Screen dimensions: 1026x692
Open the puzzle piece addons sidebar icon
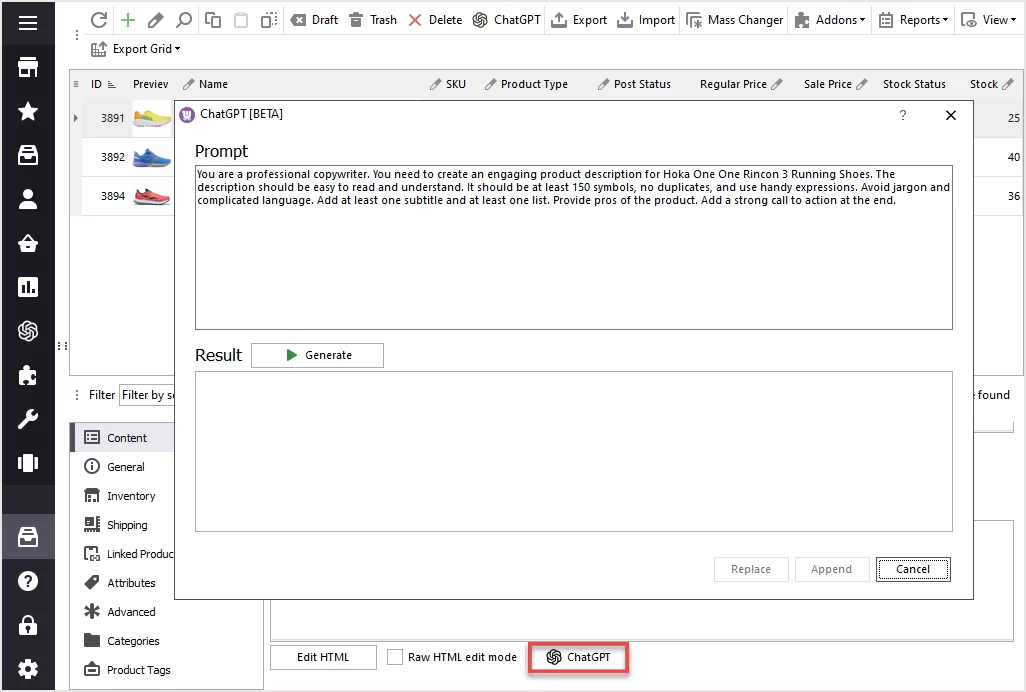(28, 375)
